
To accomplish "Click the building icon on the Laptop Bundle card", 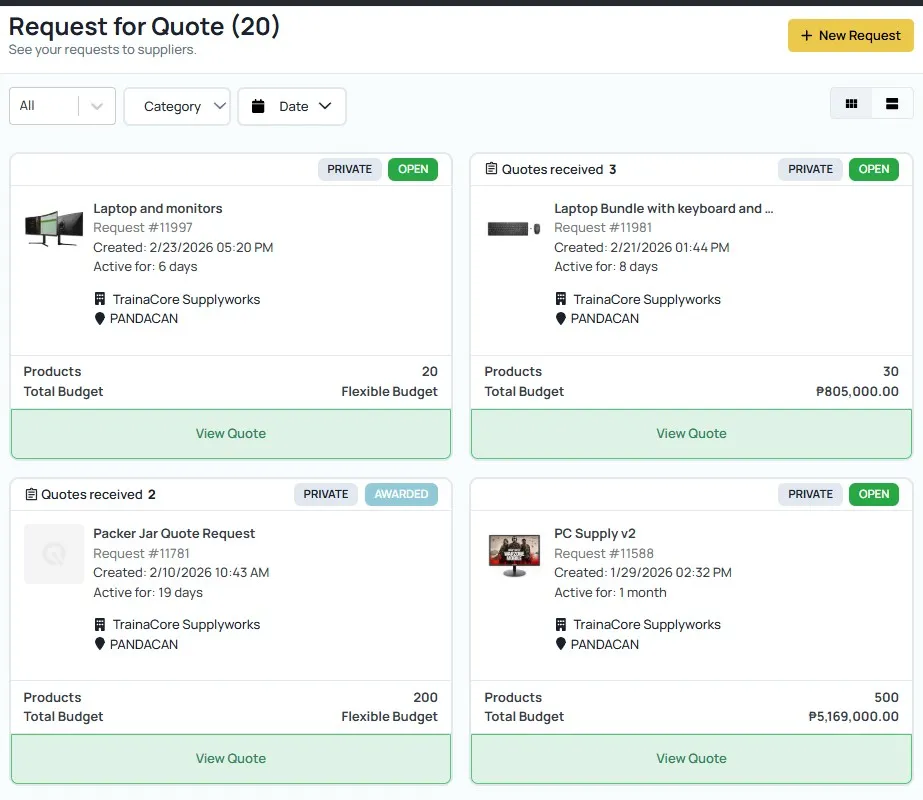I will click(x=561, y=299).
